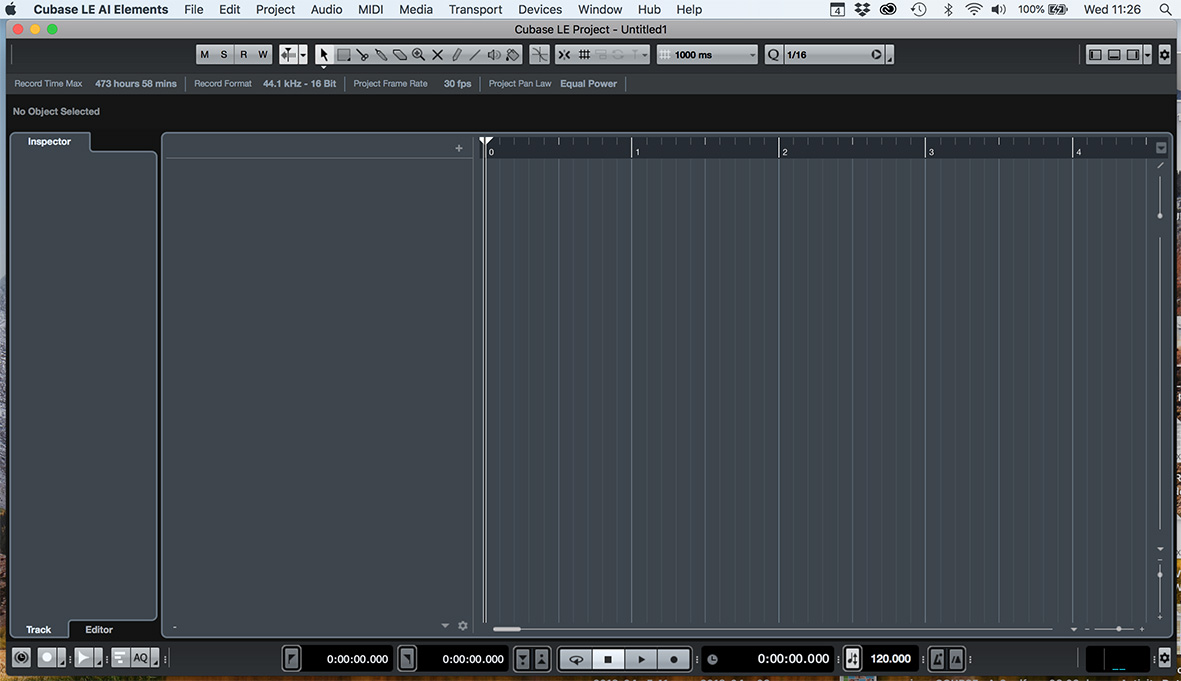Image resolution: width=1181 pixels, height=681 pixels.
Task: Start playback with Play button
Action: [641, 659]
